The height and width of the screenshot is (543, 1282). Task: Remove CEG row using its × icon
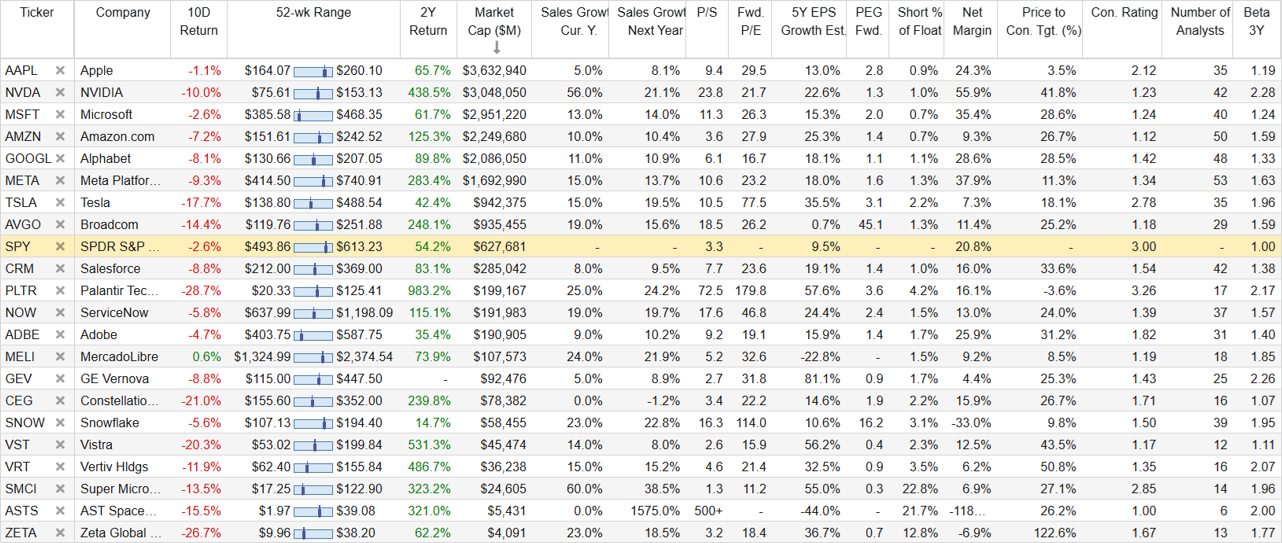pyautogui.click(x=60, y=401)
